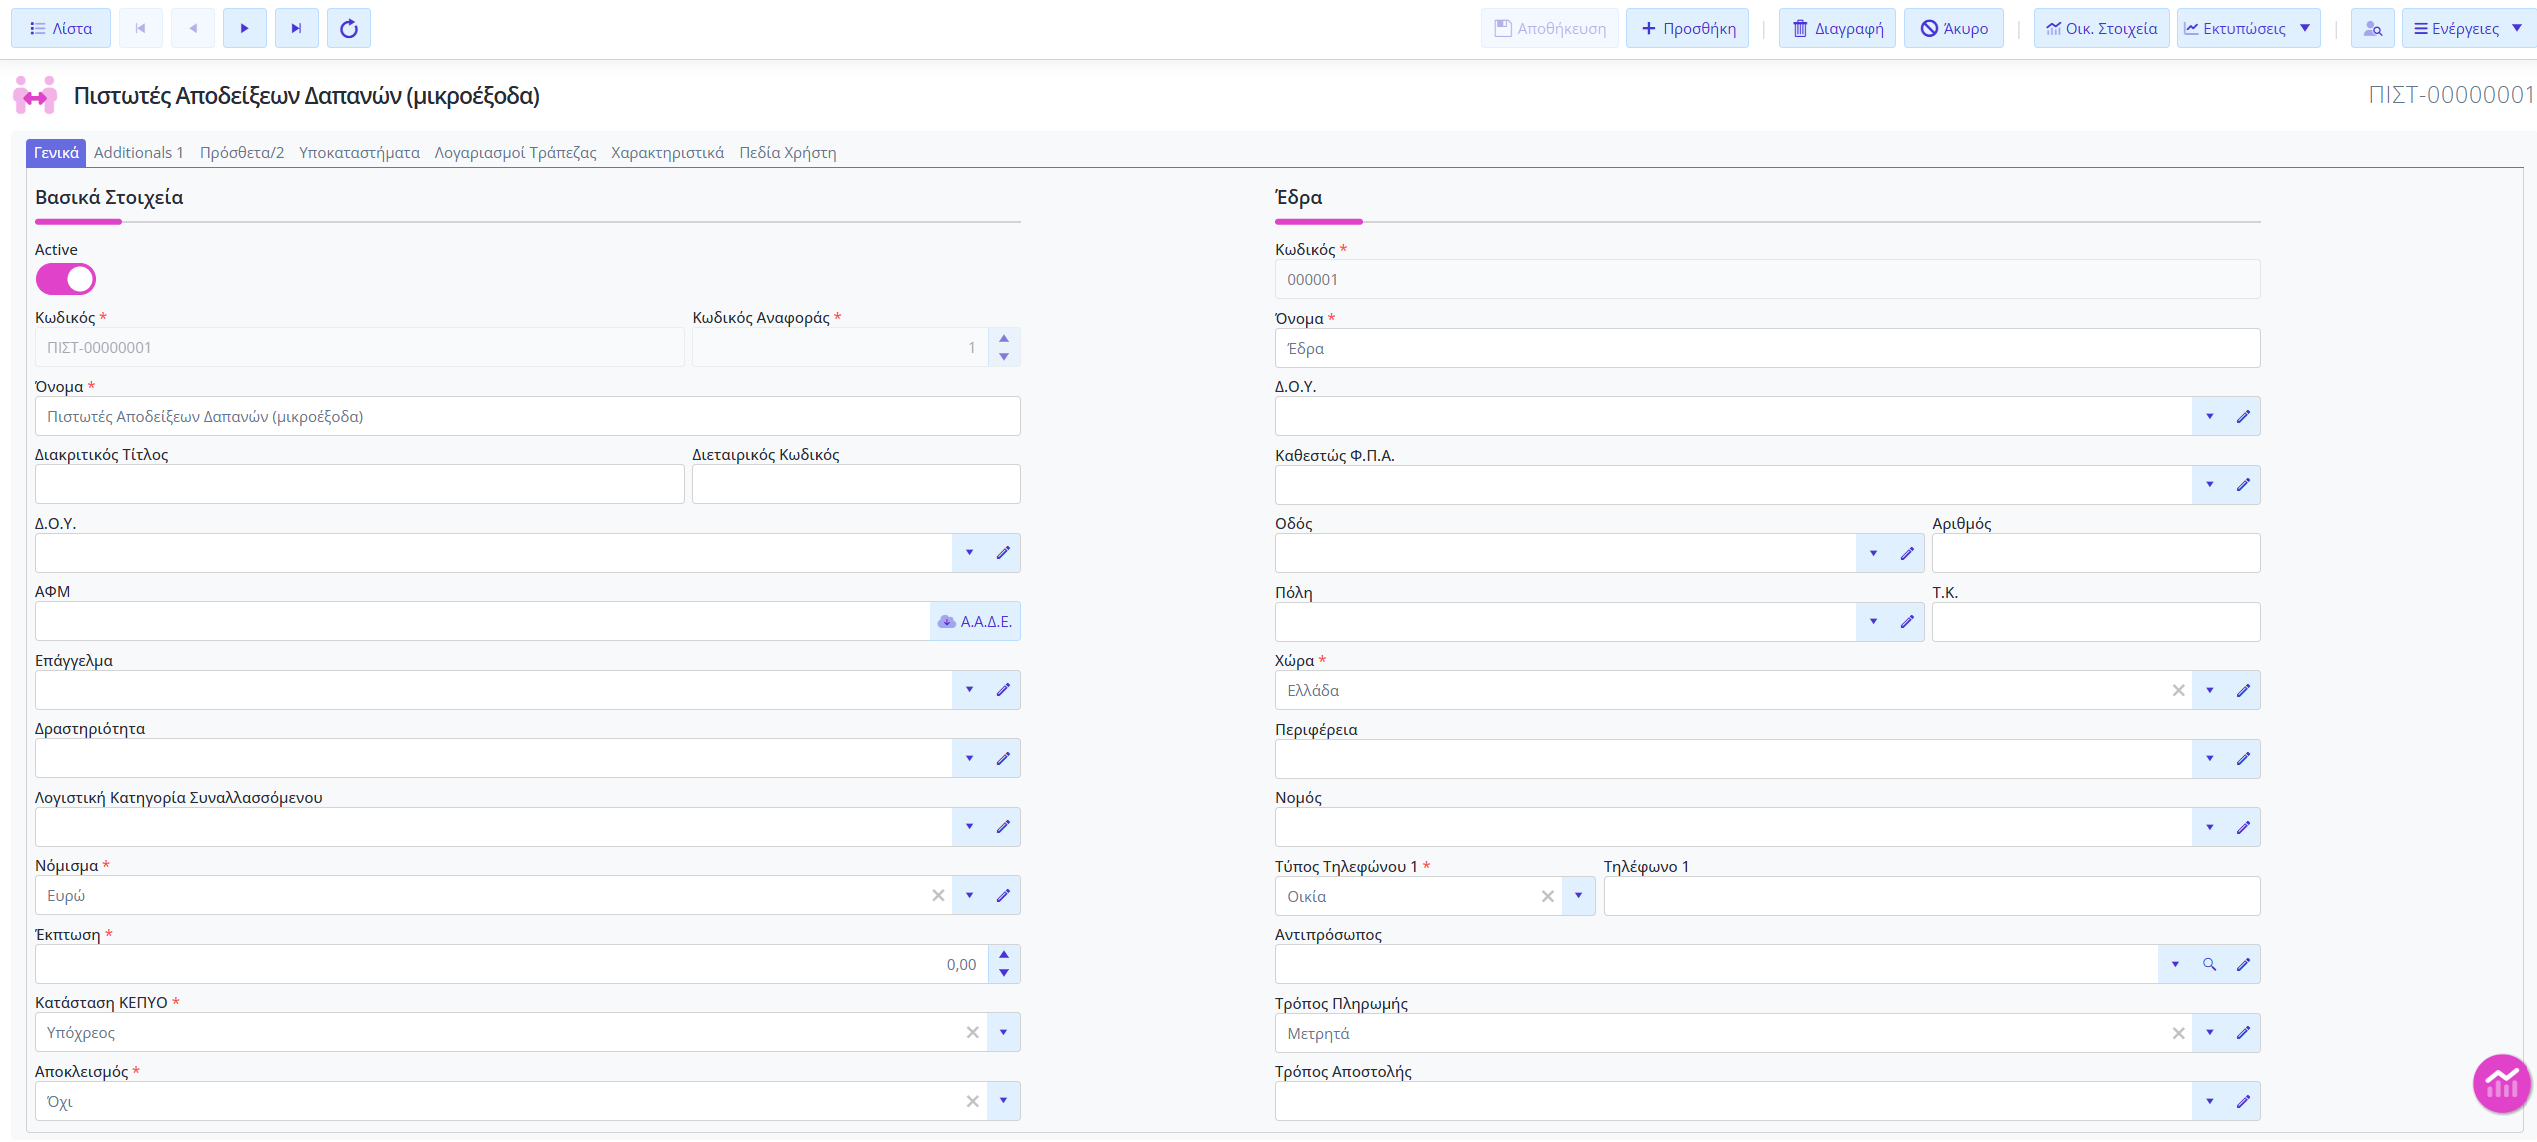
Task: Edit the Νόμισμα entry with pencil
Action: point(1003,895)
